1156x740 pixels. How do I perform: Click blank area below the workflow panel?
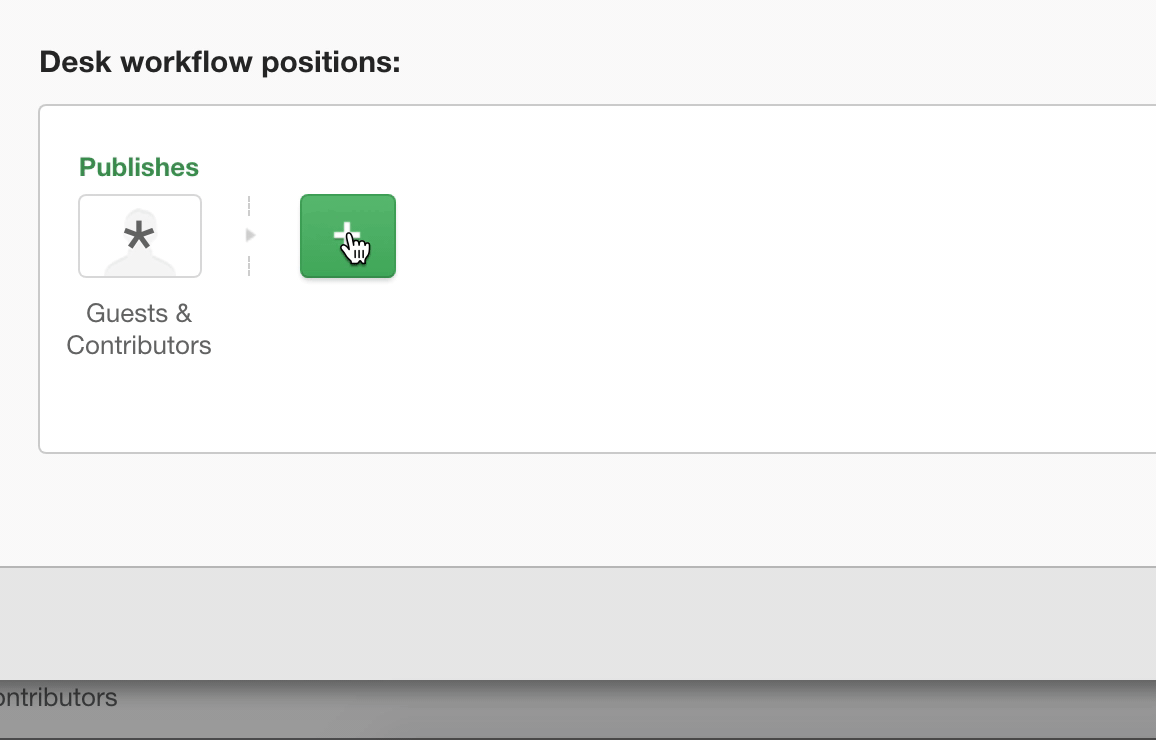pos(578,509)
